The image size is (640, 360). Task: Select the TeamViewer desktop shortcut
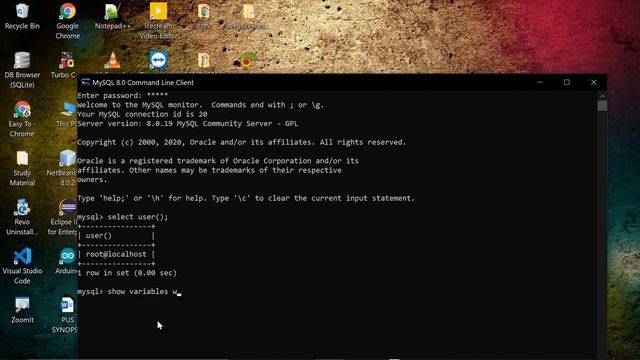pyautogui.click(x=158, y=60)
